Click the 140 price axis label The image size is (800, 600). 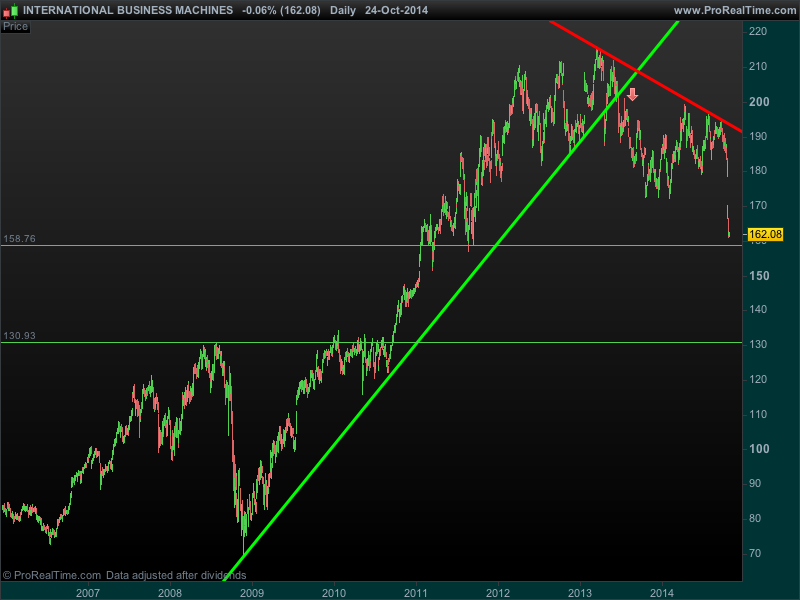[x=758, y=309]
